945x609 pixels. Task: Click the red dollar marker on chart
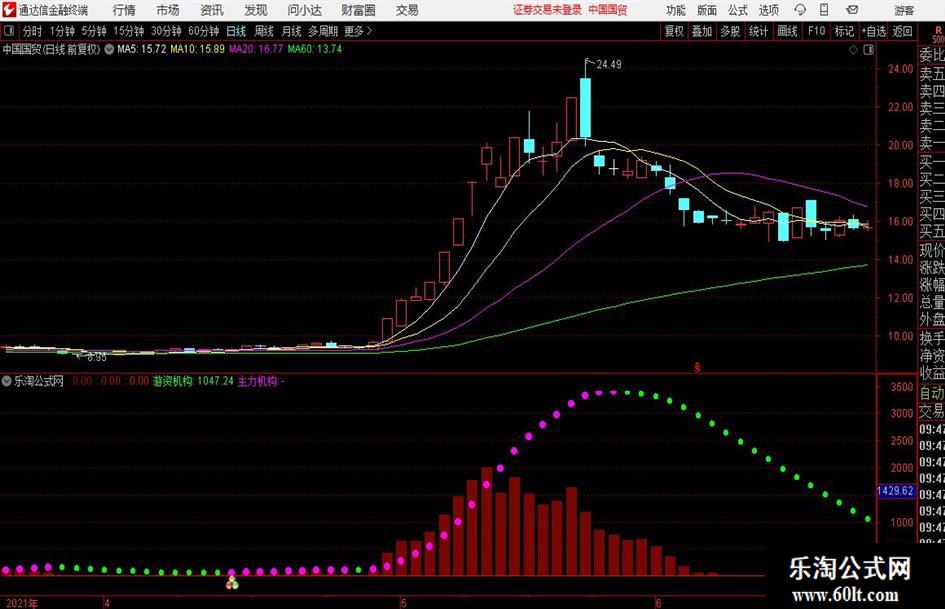tap(697, 367)
